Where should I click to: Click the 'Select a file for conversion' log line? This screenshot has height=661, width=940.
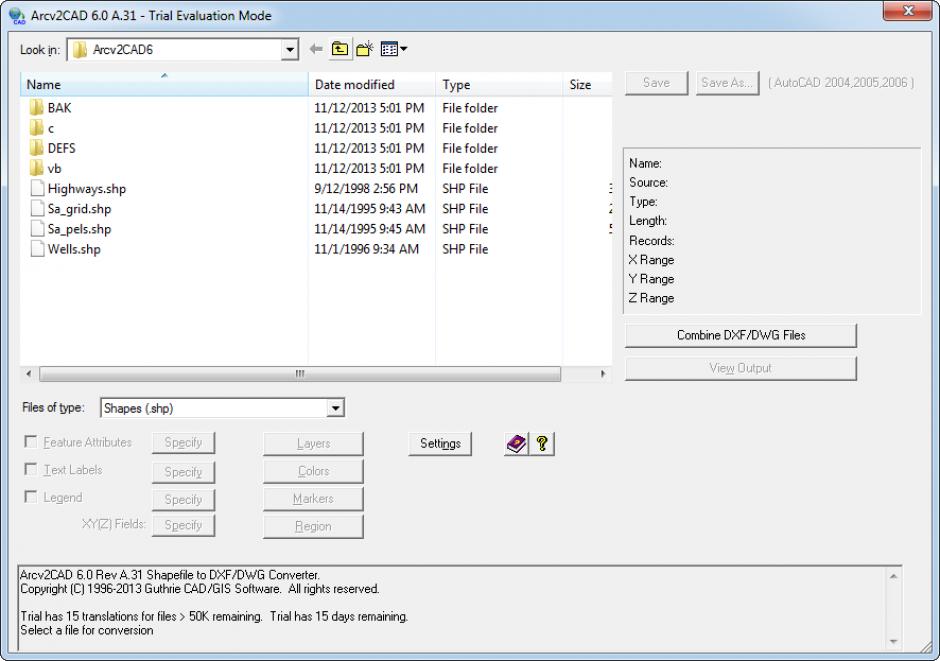(x=87, y=630)
